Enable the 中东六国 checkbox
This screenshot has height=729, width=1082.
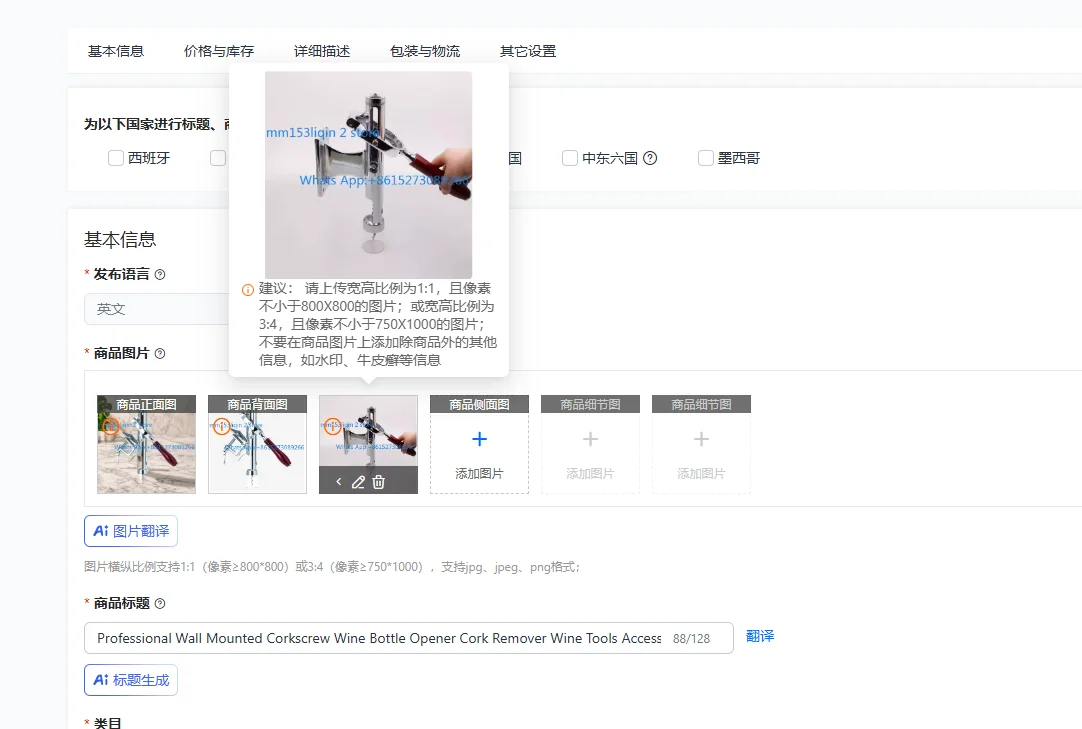tap(570, 158)
